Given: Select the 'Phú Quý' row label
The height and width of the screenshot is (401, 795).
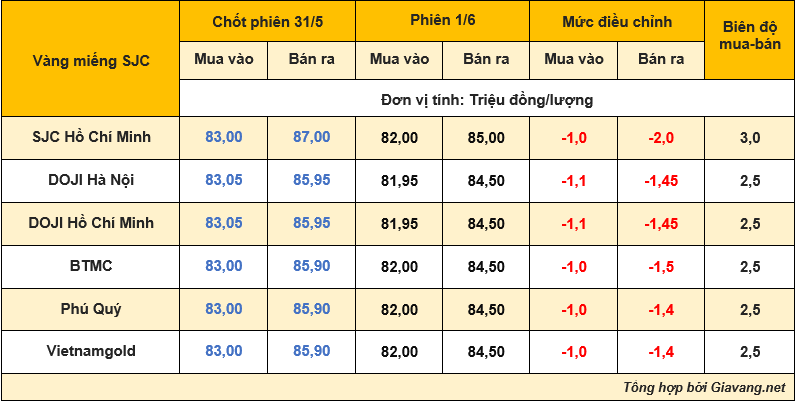Looking at the screenshot, I should click(91, 309).
